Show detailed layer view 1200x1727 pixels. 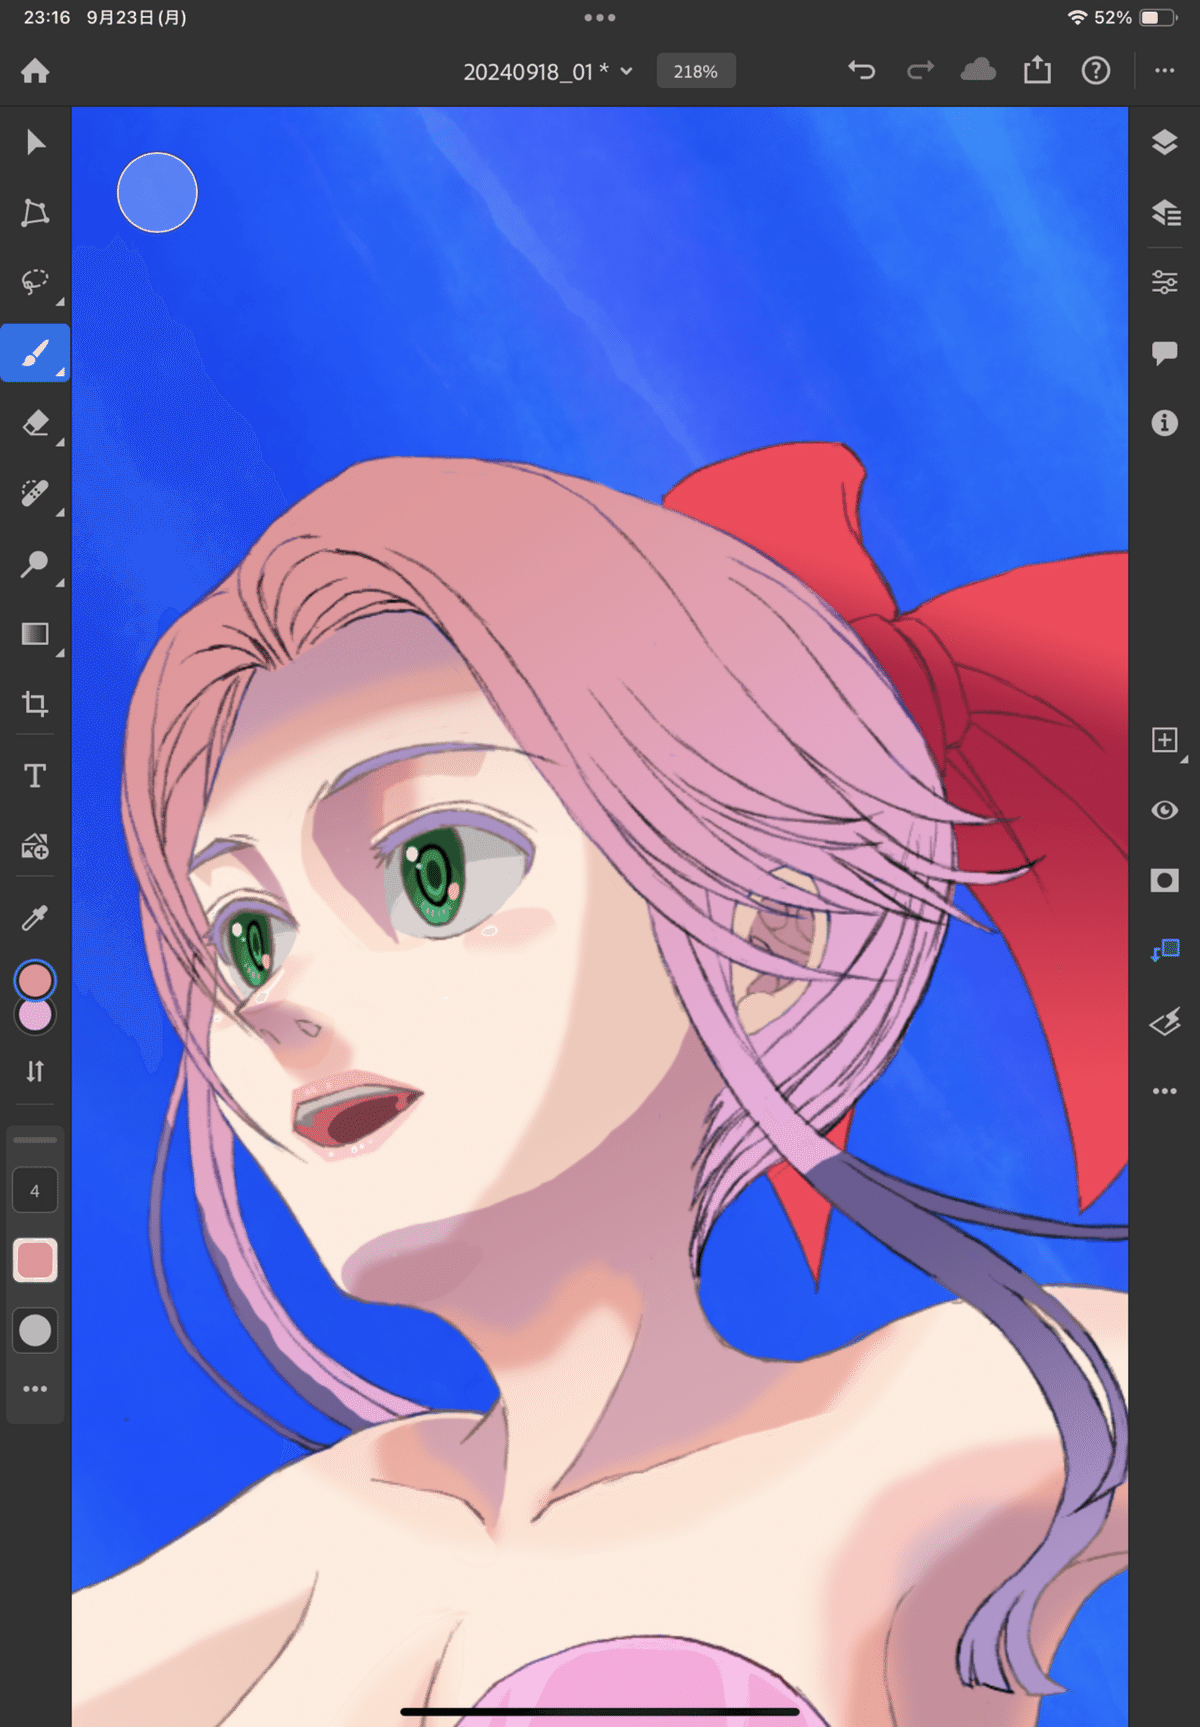pyautogui.click(x=1165, y=212)
